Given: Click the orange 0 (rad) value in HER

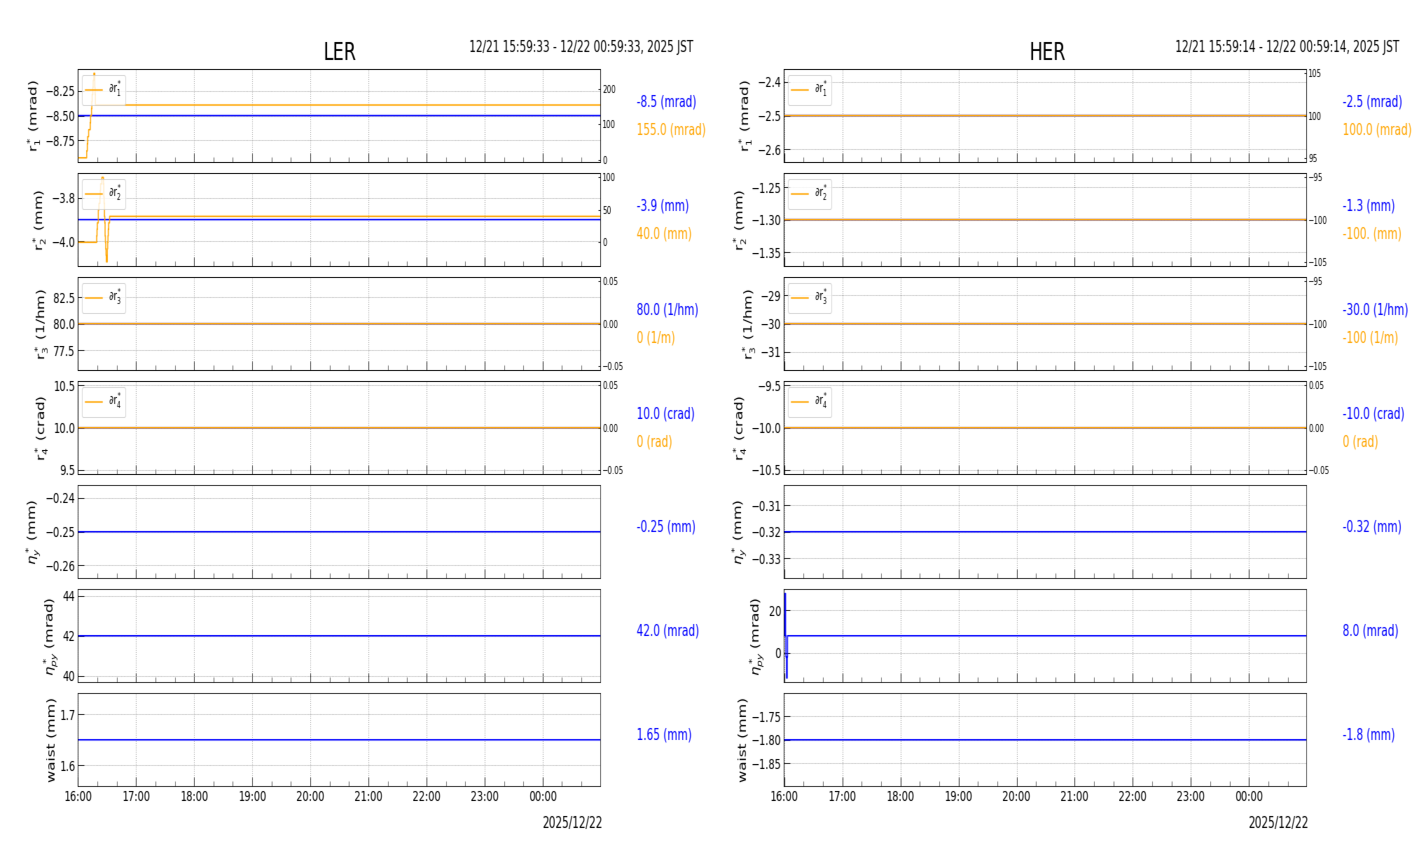Looking at the screenshot, I should [x=1360, y=442].
